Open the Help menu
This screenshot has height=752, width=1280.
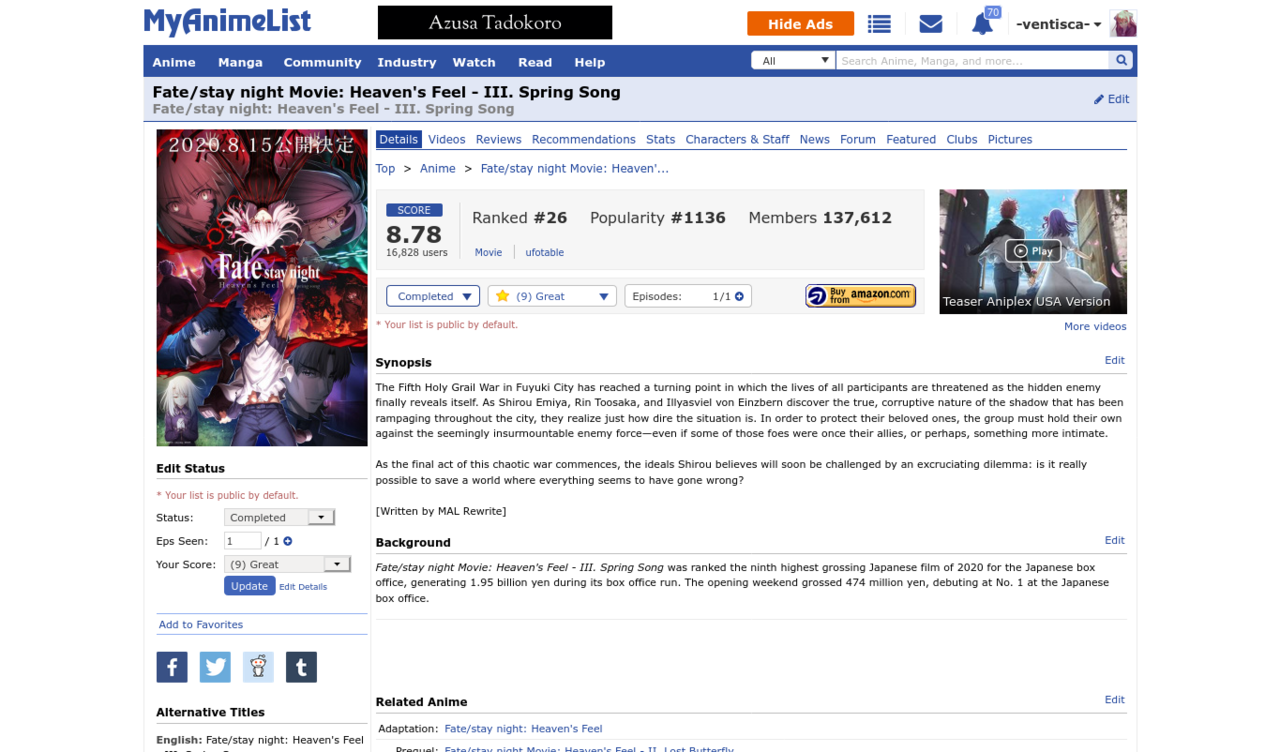[x=590, y=62]
